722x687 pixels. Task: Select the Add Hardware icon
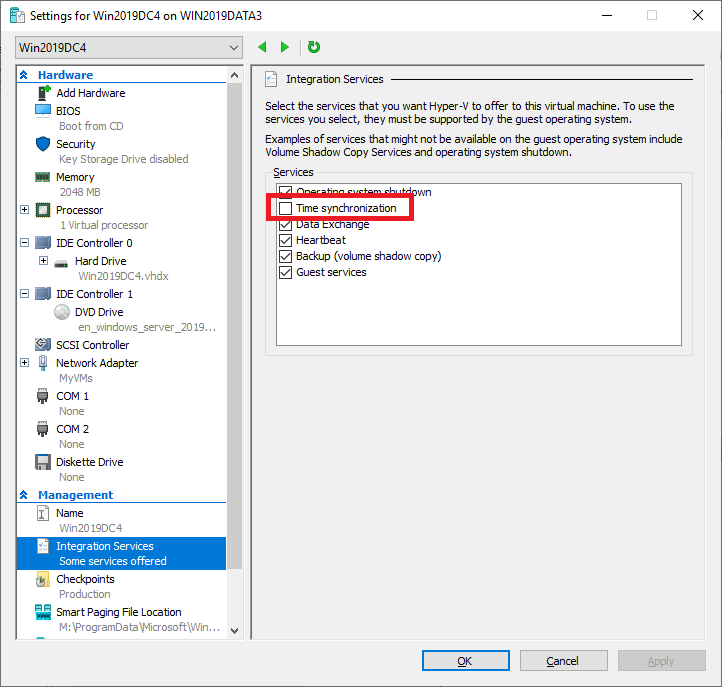pos(43,93)
